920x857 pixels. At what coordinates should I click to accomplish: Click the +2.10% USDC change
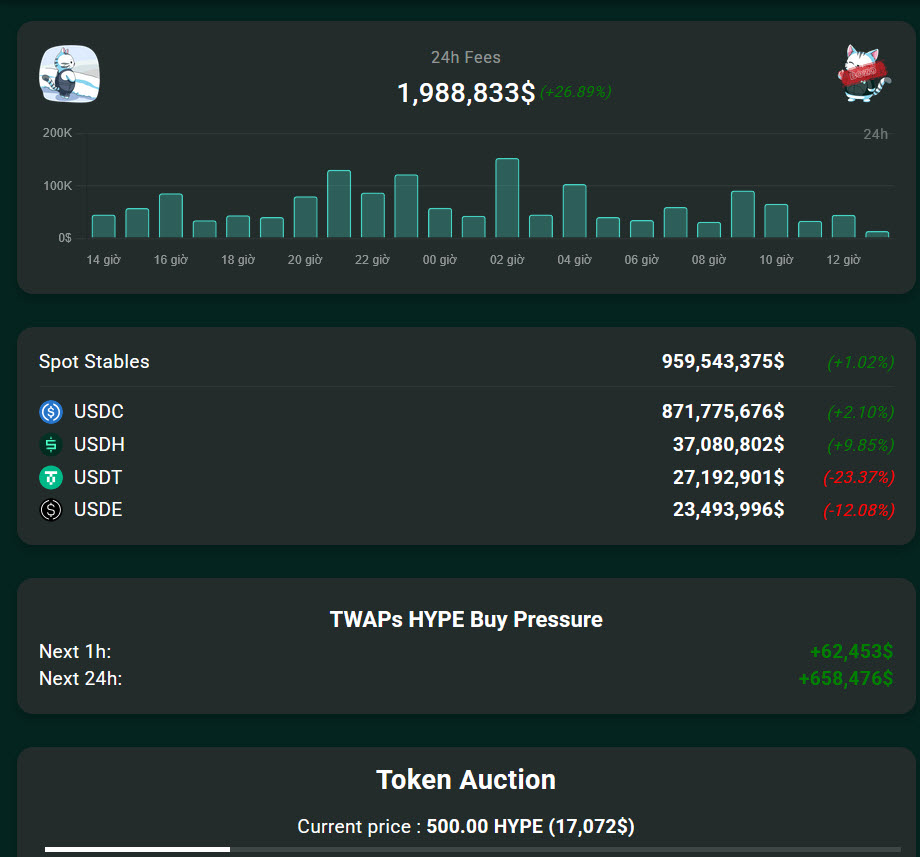(x=861, y=413)
